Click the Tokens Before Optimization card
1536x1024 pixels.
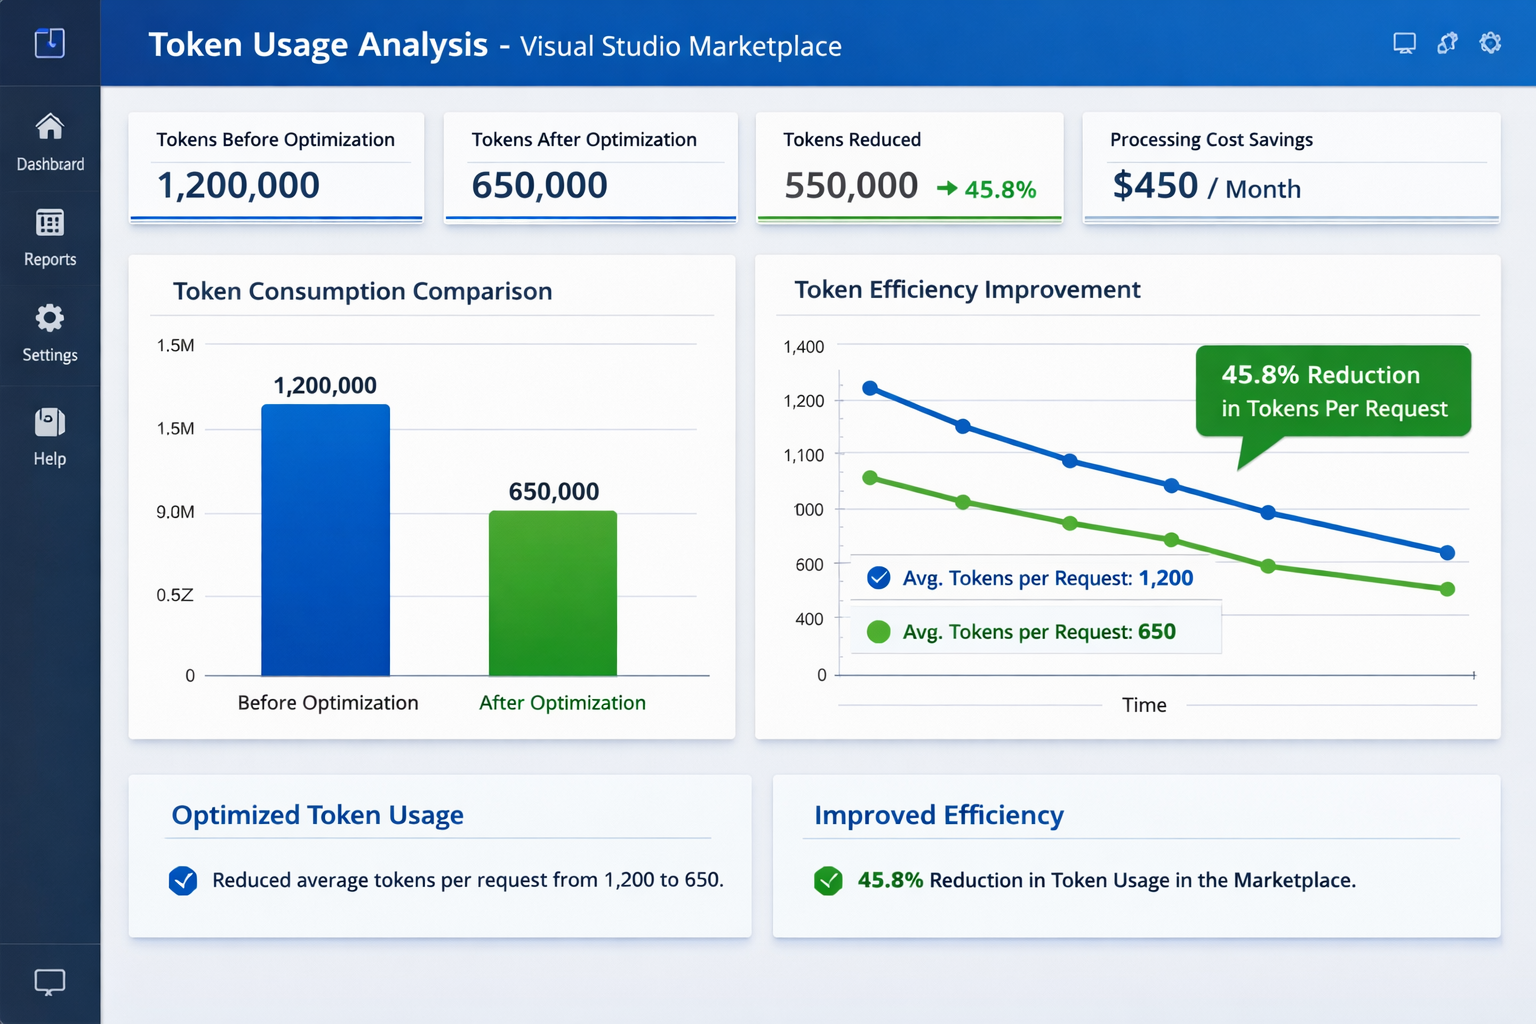(276, 167)
